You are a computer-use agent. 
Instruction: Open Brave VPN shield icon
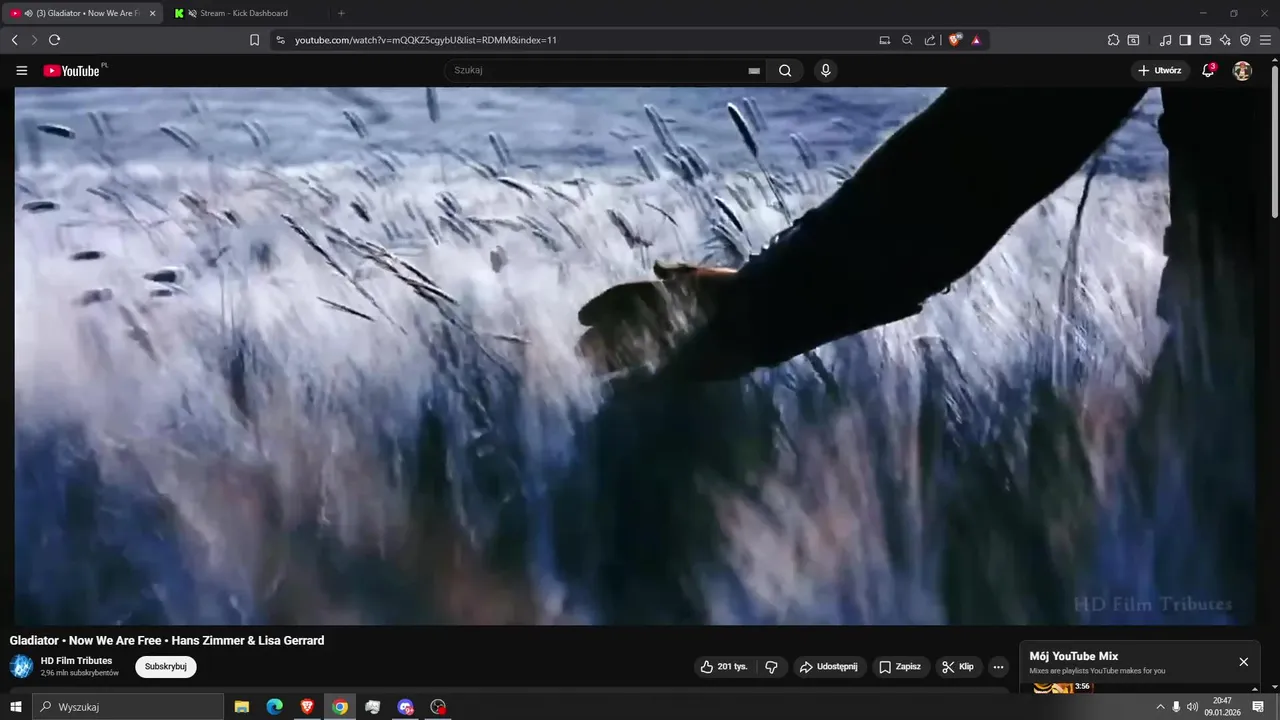[1245, 40]
